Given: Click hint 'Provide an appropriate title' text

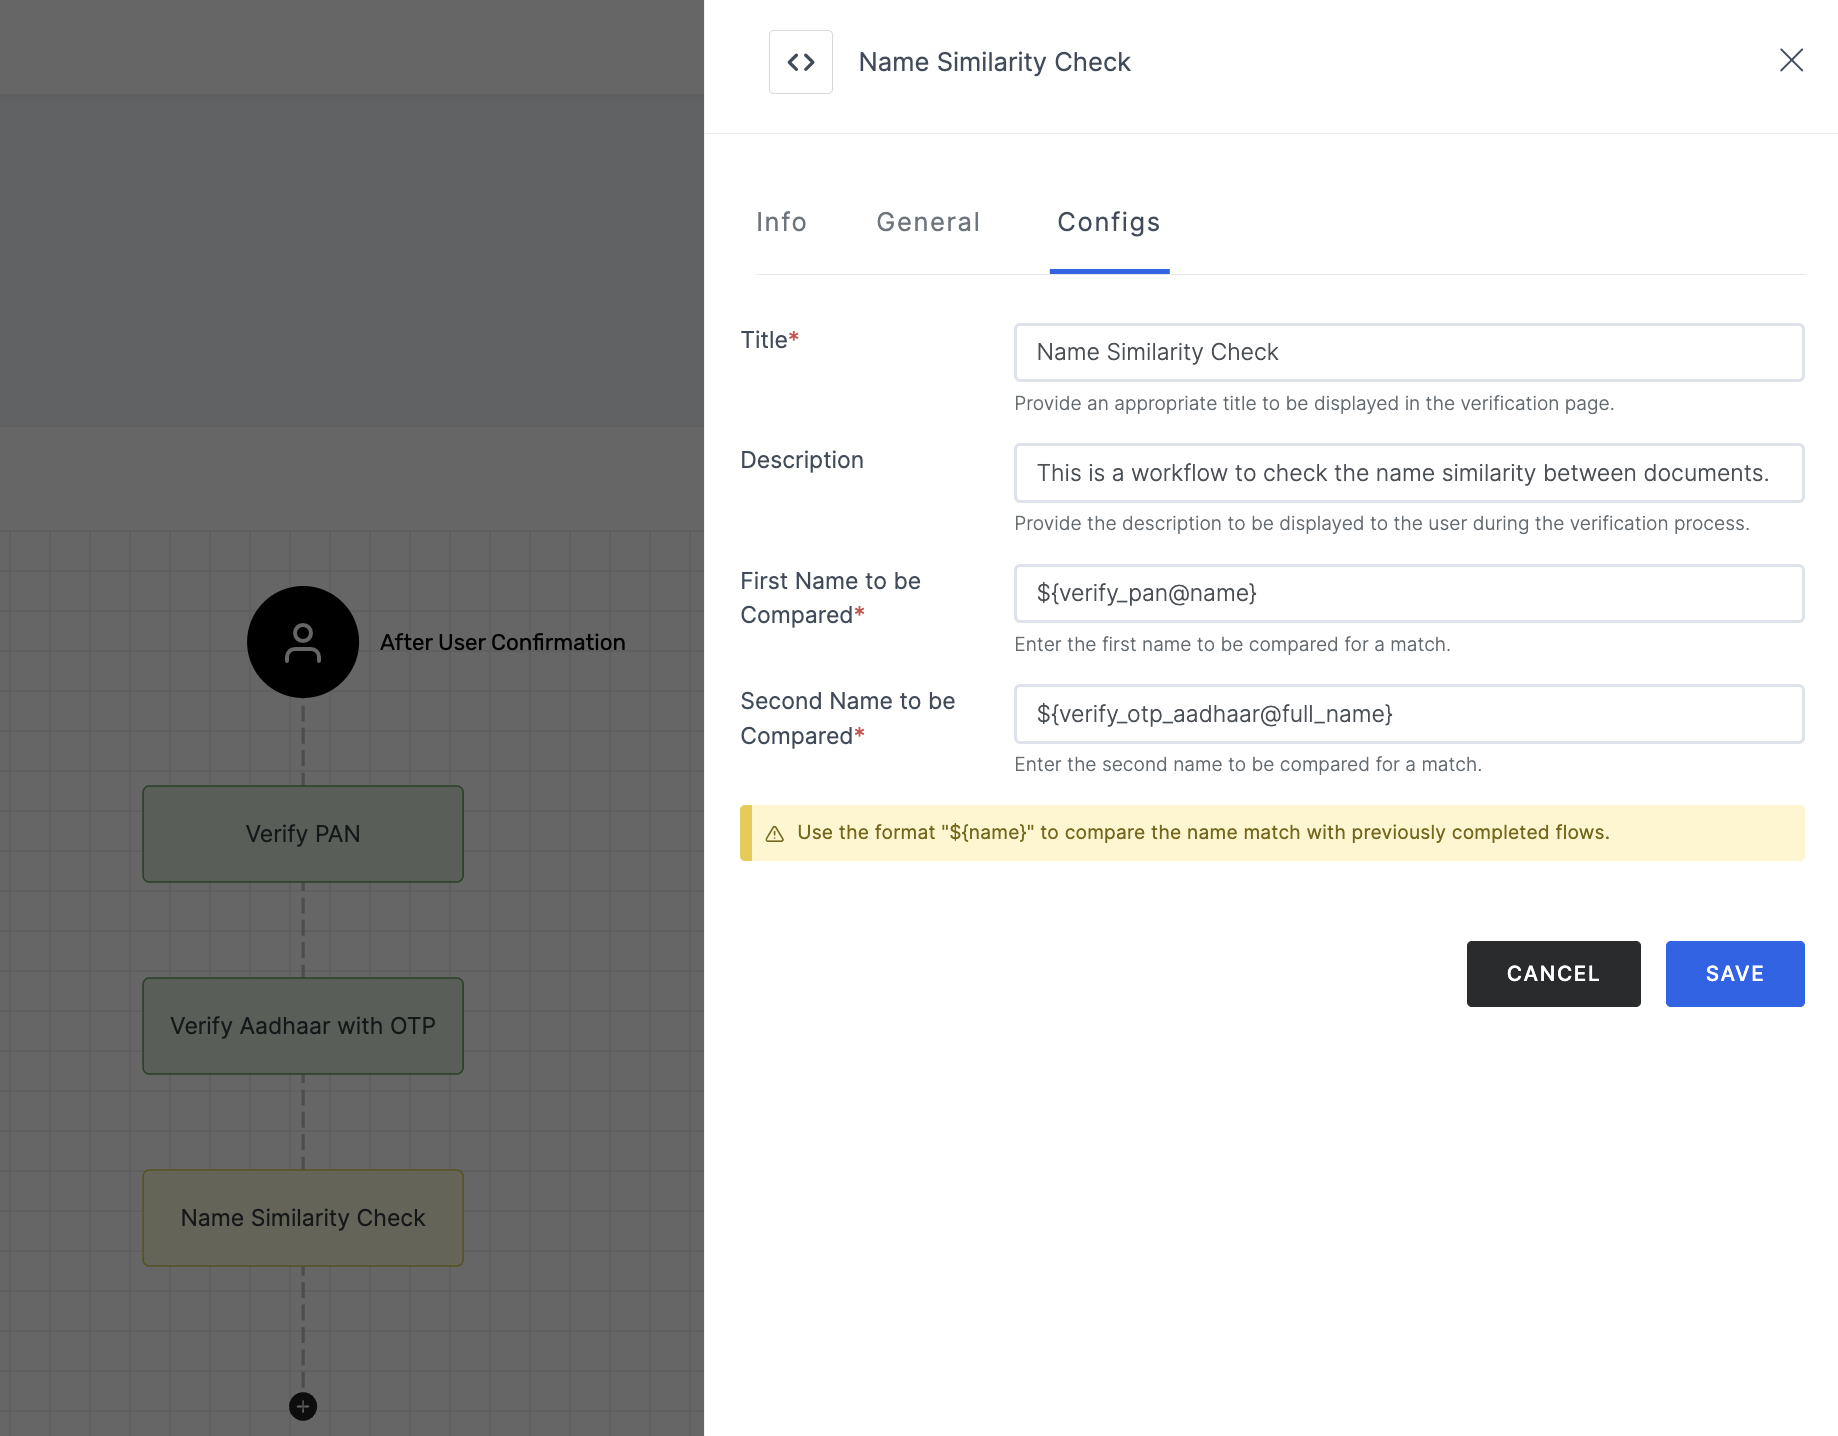Looking at the screenshot, I should 1314,403.
